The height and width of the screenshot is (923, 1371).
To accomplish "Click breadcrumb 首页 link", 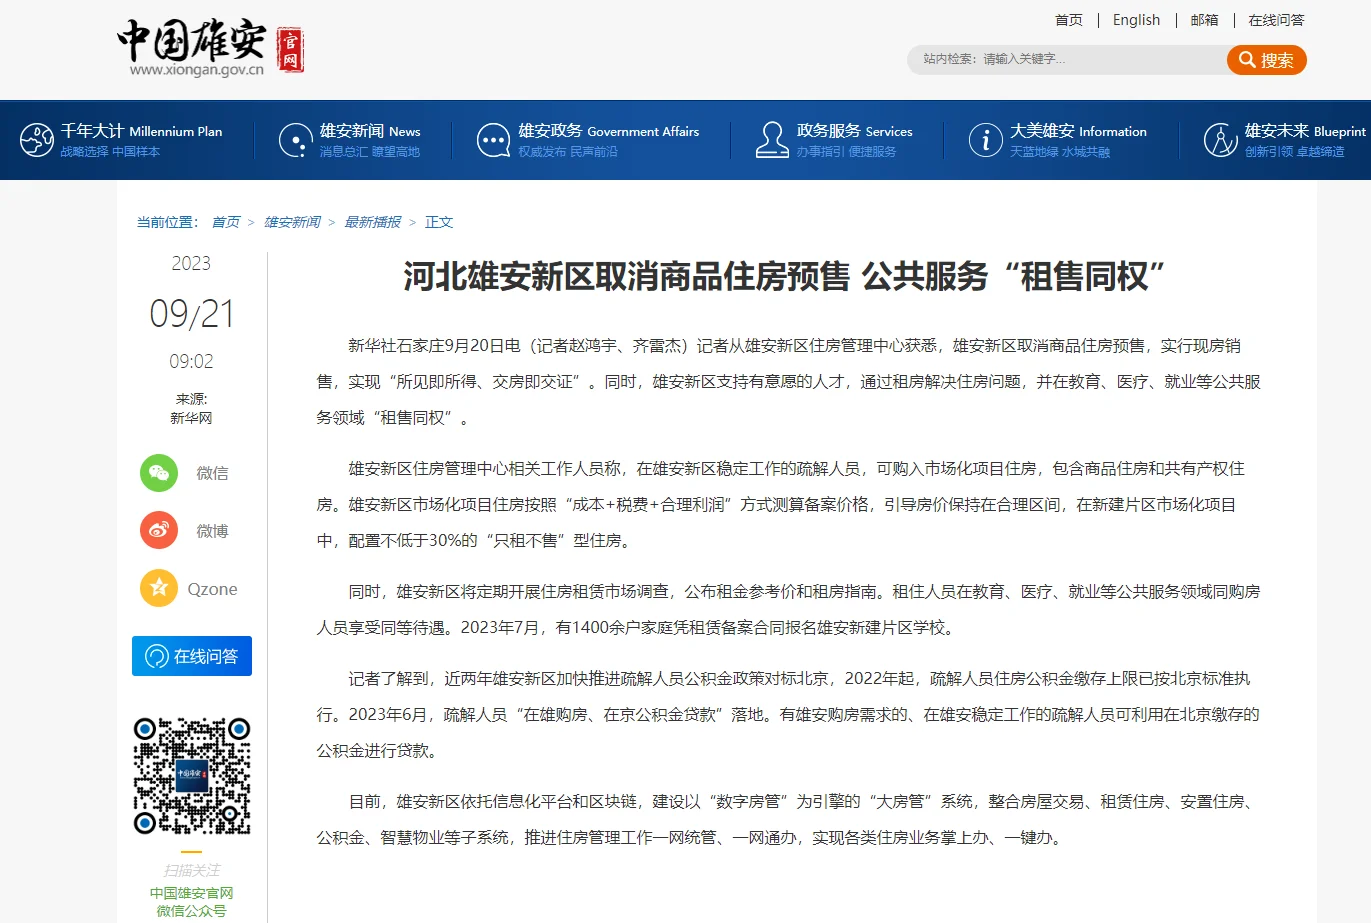I will 226,222.
